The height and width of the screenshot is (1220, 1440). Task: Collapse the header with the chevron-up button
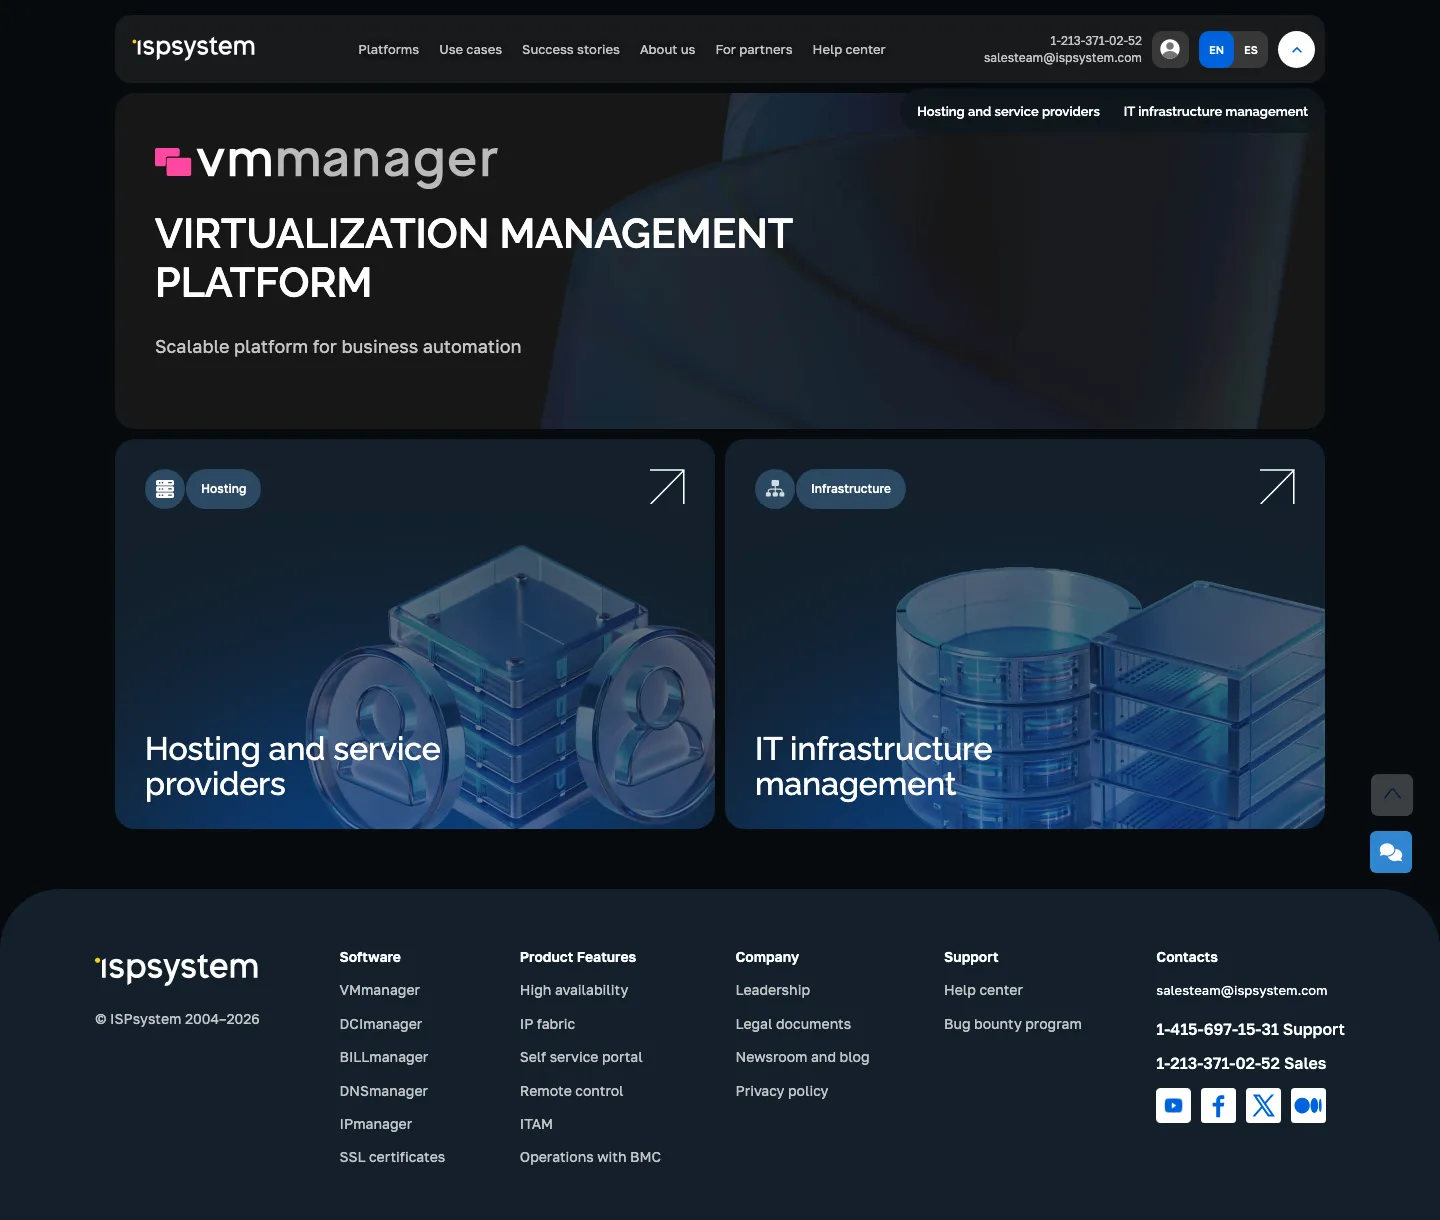tap(1296, 49)
